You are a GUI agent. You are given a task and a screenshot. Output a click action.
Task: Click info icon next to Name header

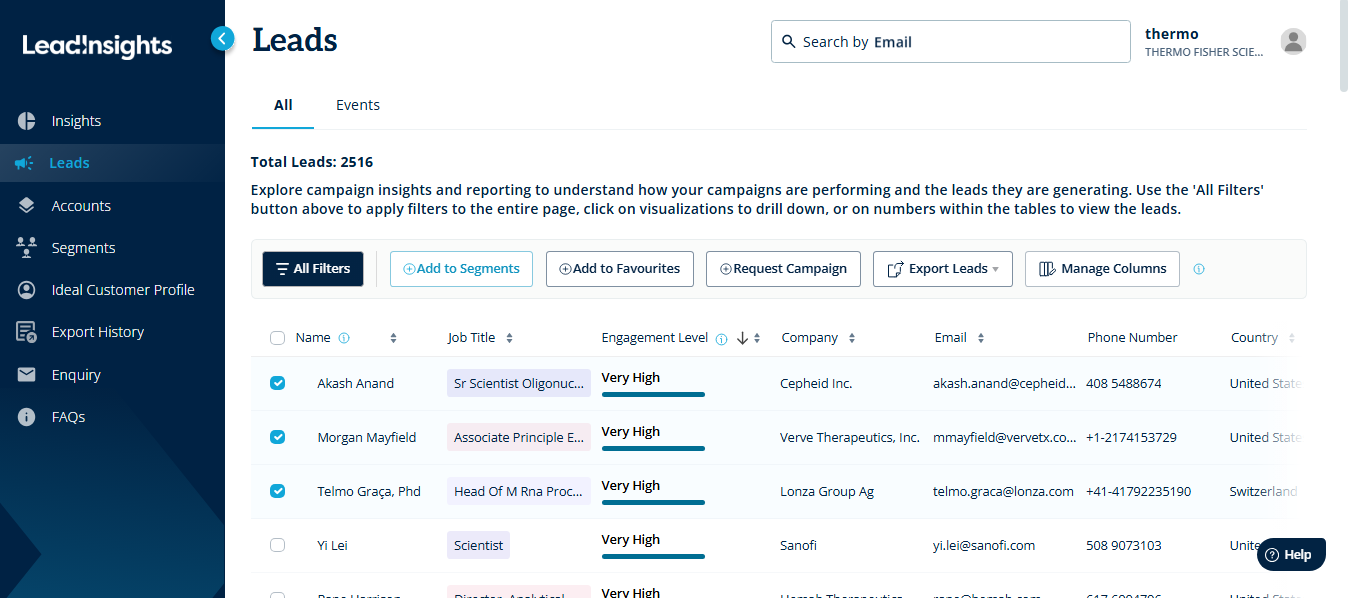pos(344,338)
